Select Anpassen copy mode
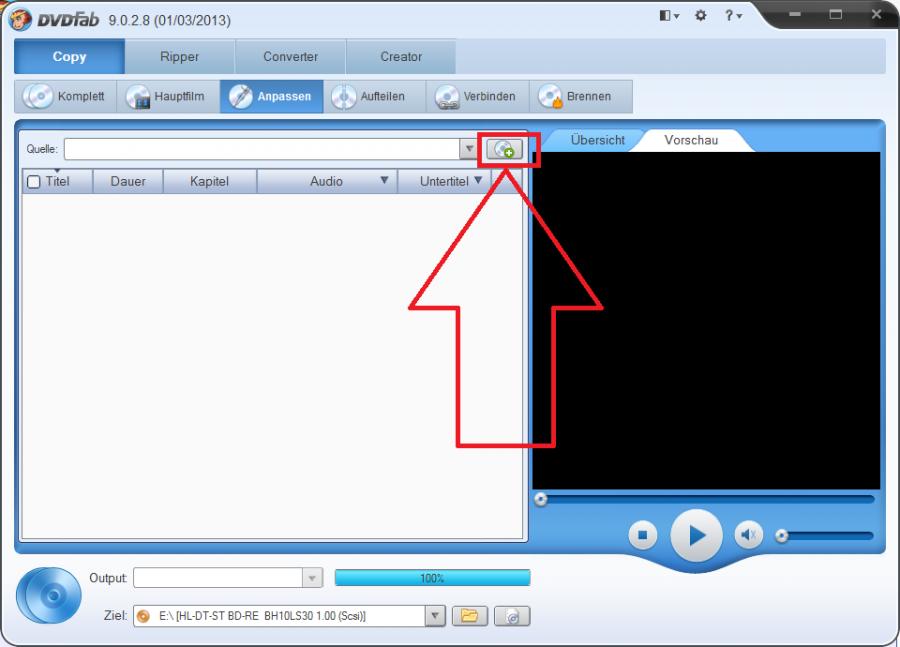900x647 pixels. [271, 96]
